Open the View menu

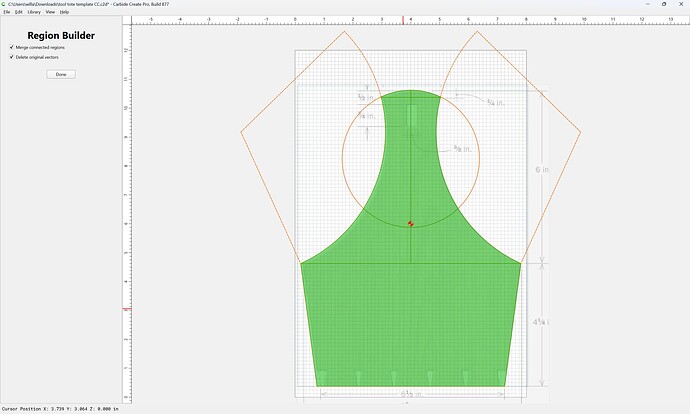coord(50,12)
